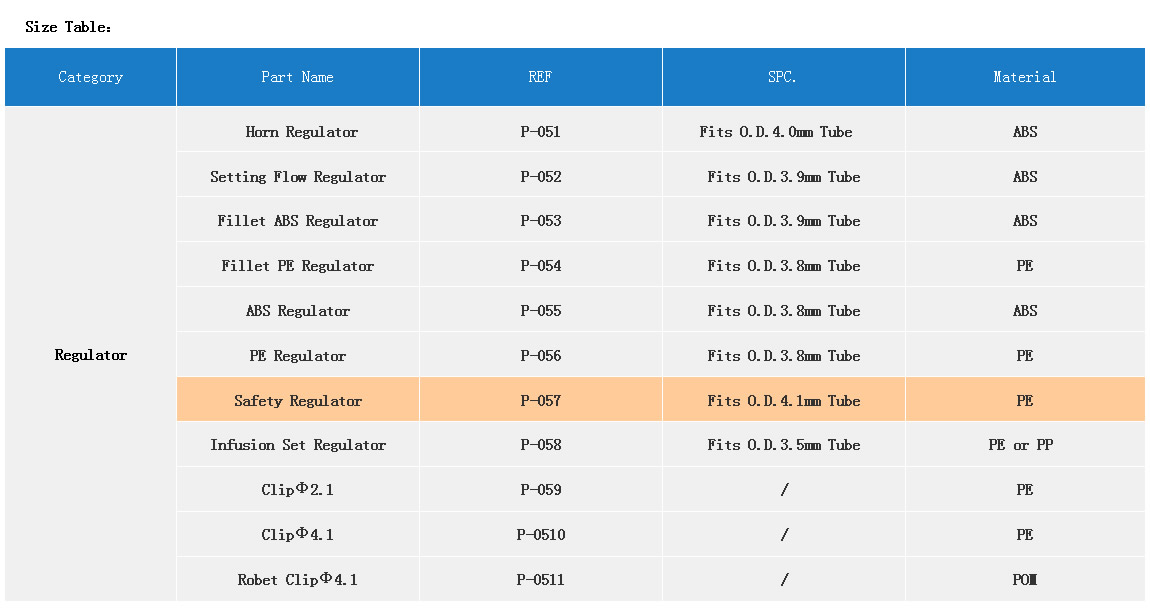Select the Infusion Set Regulator cell
1150x610 pixels.
click(297, 445)
